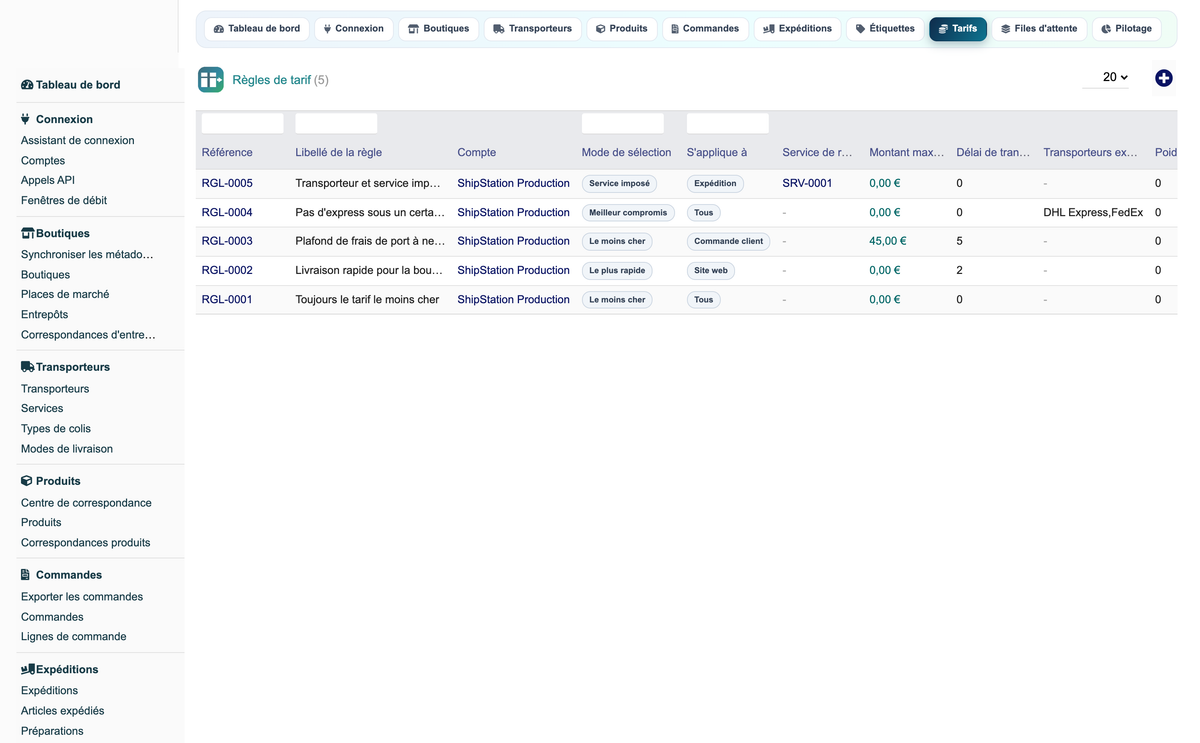Open the Boutiques top tab
The image size is (1200, 743).
(438, 29)
